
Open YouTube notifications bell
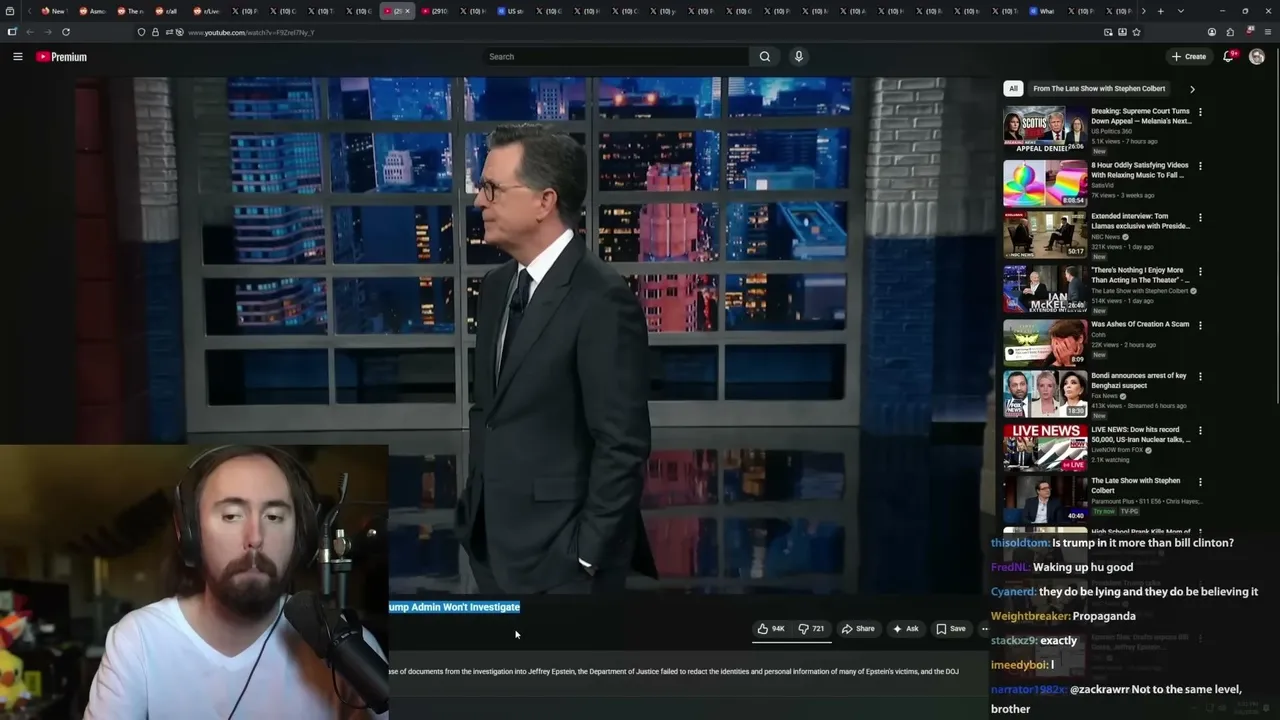click(1228, 57)
